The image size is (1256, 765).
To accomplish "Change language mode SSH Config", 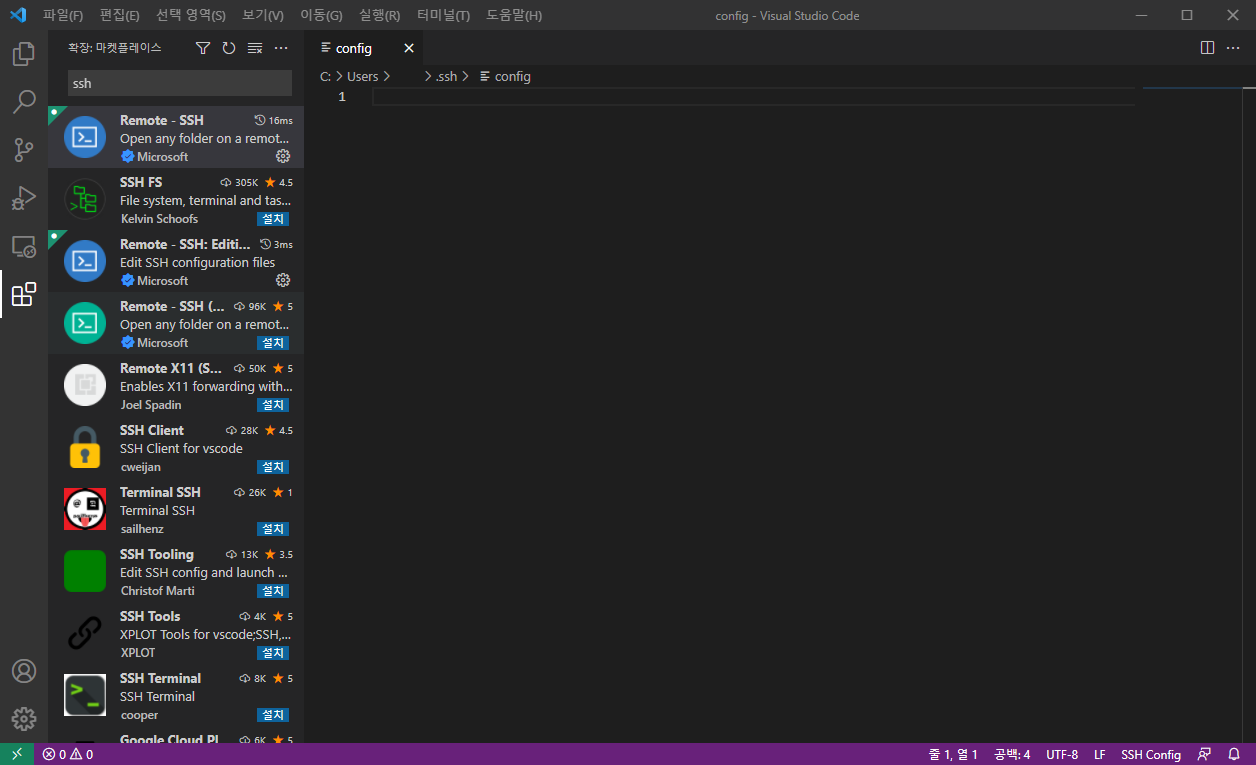I will point(1151,755).
